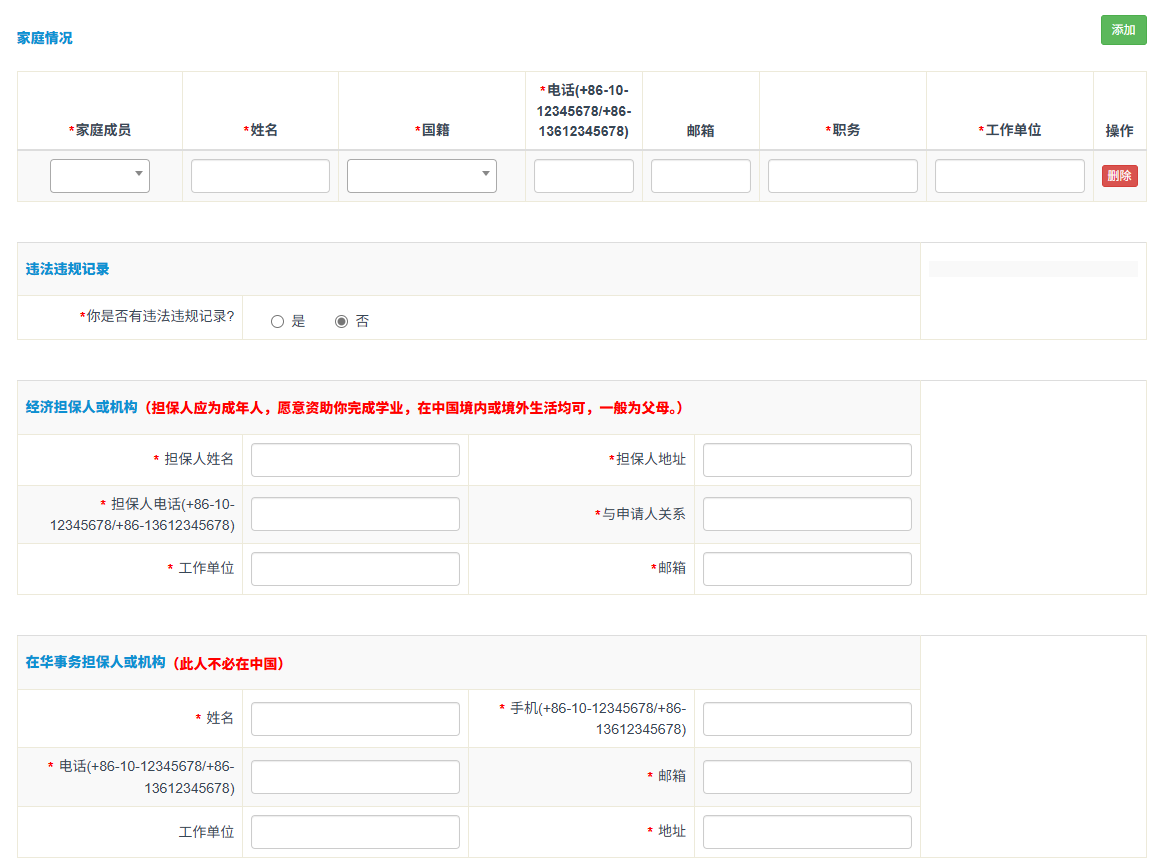Click the 担保人电话 input field

click(355, 514)
